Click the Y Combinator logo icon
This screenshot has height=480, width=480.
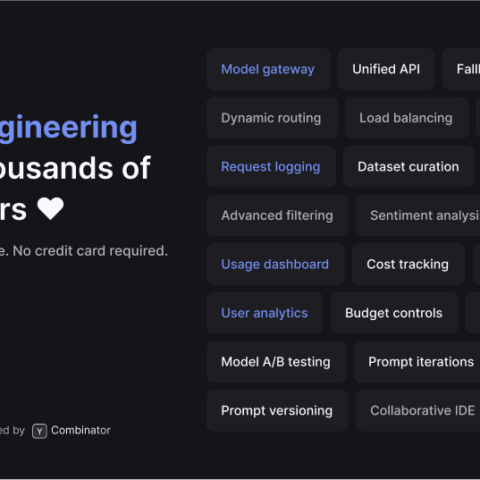(39, 431)
